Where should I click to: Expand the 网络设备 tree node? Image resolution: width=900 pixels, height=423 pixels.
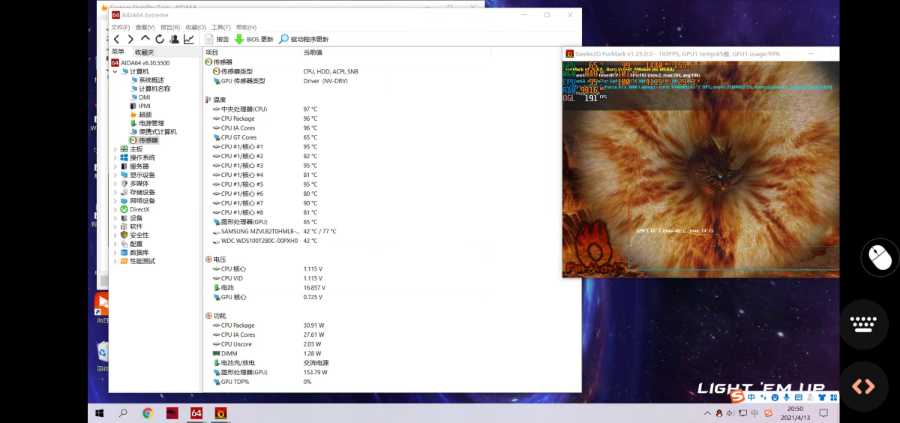115,200
